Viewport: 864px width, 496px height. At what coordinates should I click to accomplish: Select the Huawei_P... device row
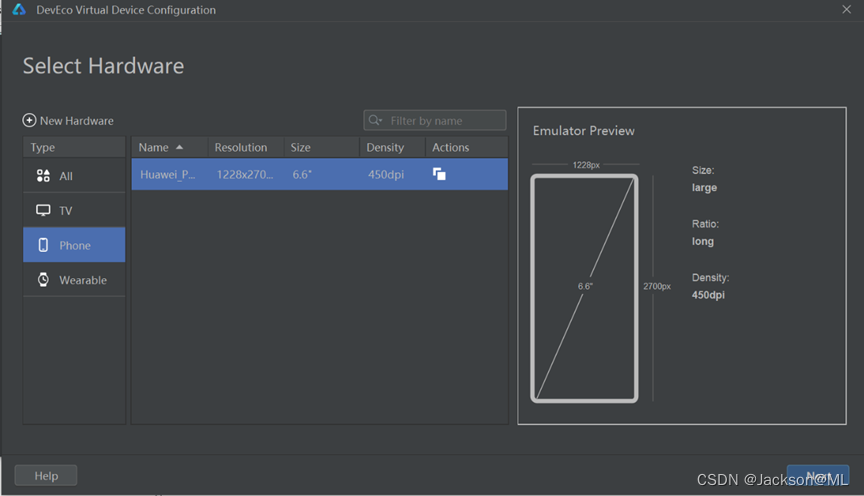[320, 174]
